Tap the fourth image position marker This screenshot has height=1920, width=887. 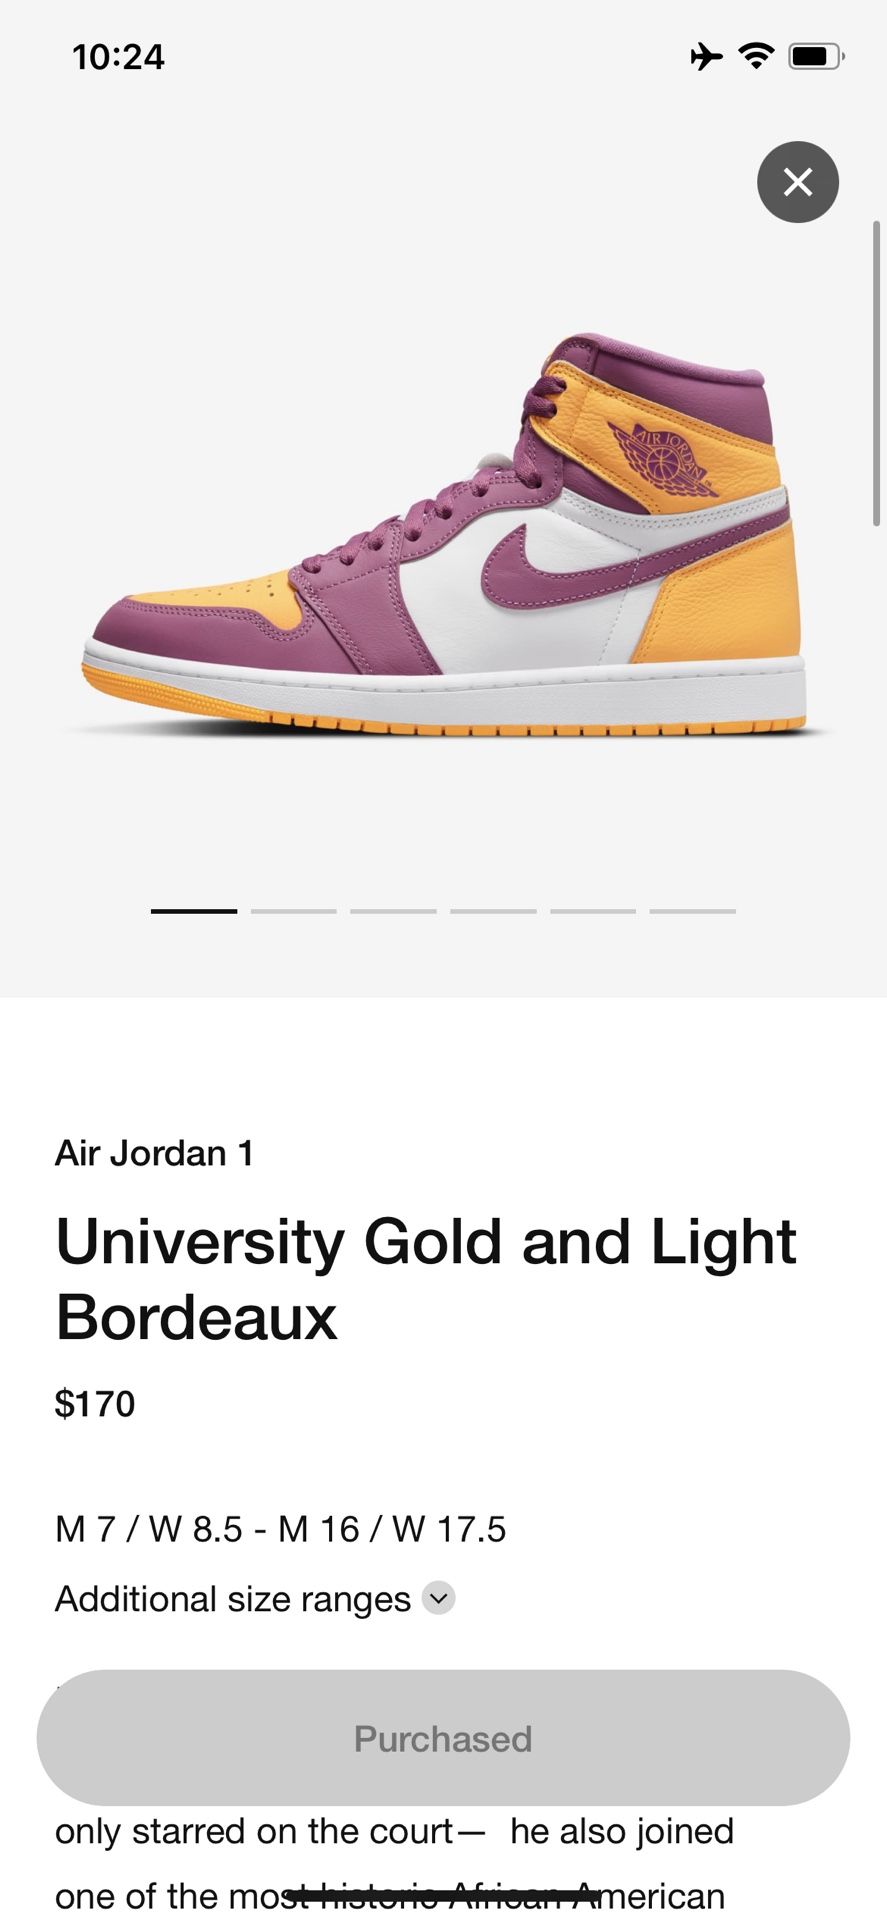tap(493, 911)
